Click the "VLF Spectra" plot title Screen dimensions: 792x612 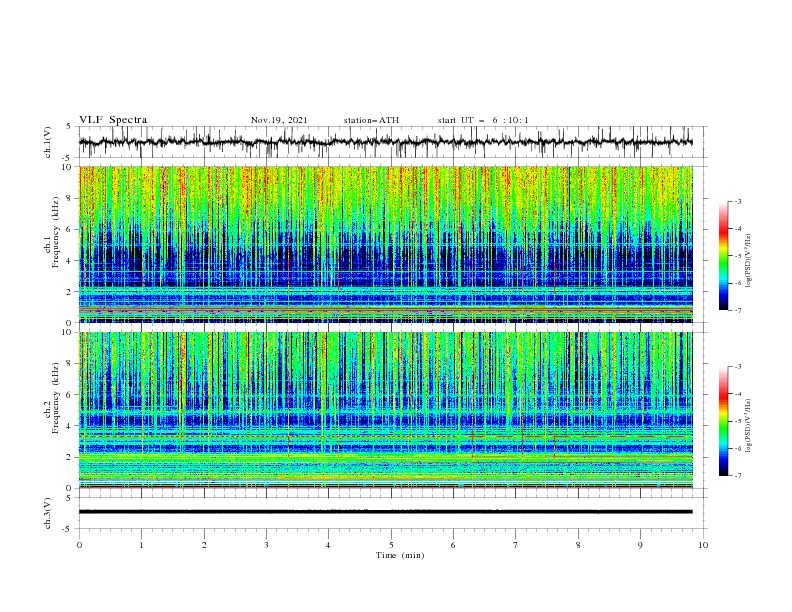[113, 120]
